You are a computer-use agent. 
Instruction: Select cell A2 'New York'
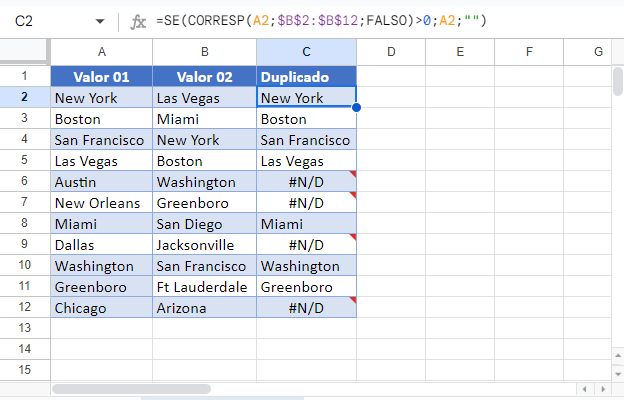pyautogui.click(x=101, y=97)
